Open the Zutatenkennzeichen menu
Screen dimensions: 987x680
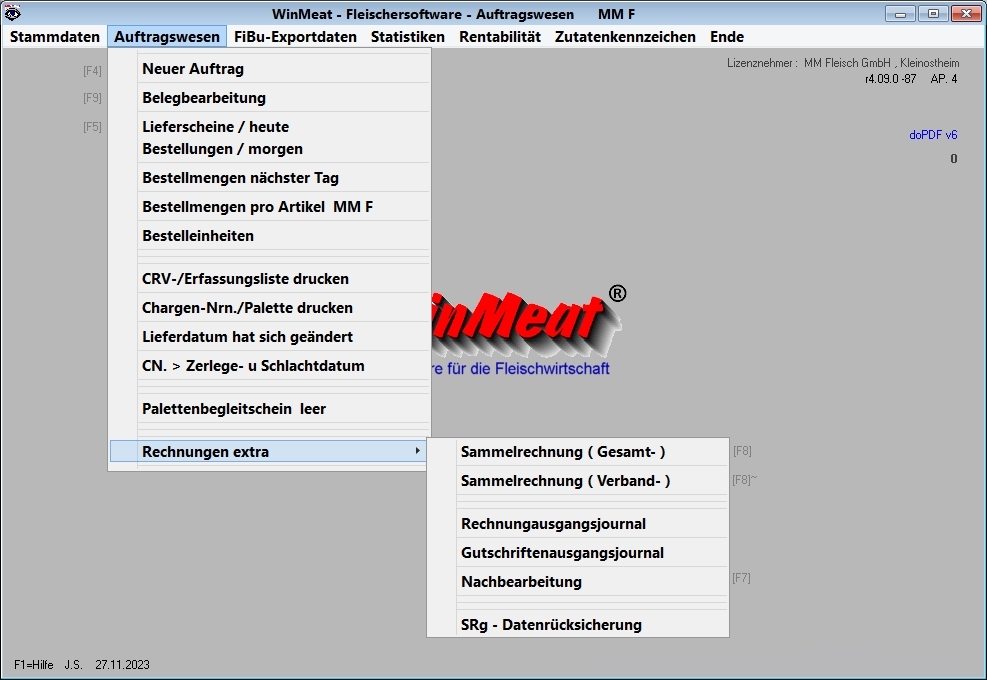tap(625, 37)
